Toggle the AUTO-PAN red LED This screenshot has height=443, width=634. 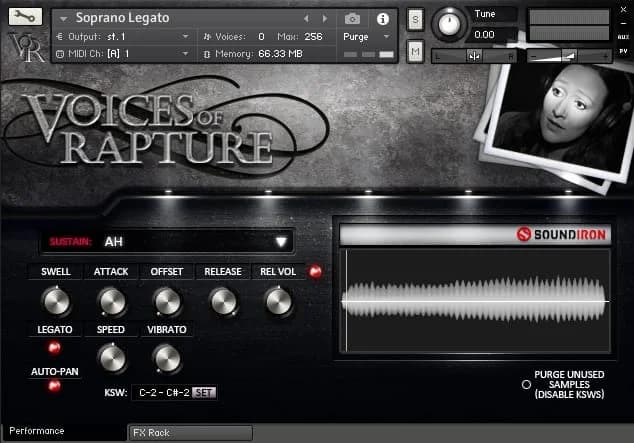coord(55,386)
